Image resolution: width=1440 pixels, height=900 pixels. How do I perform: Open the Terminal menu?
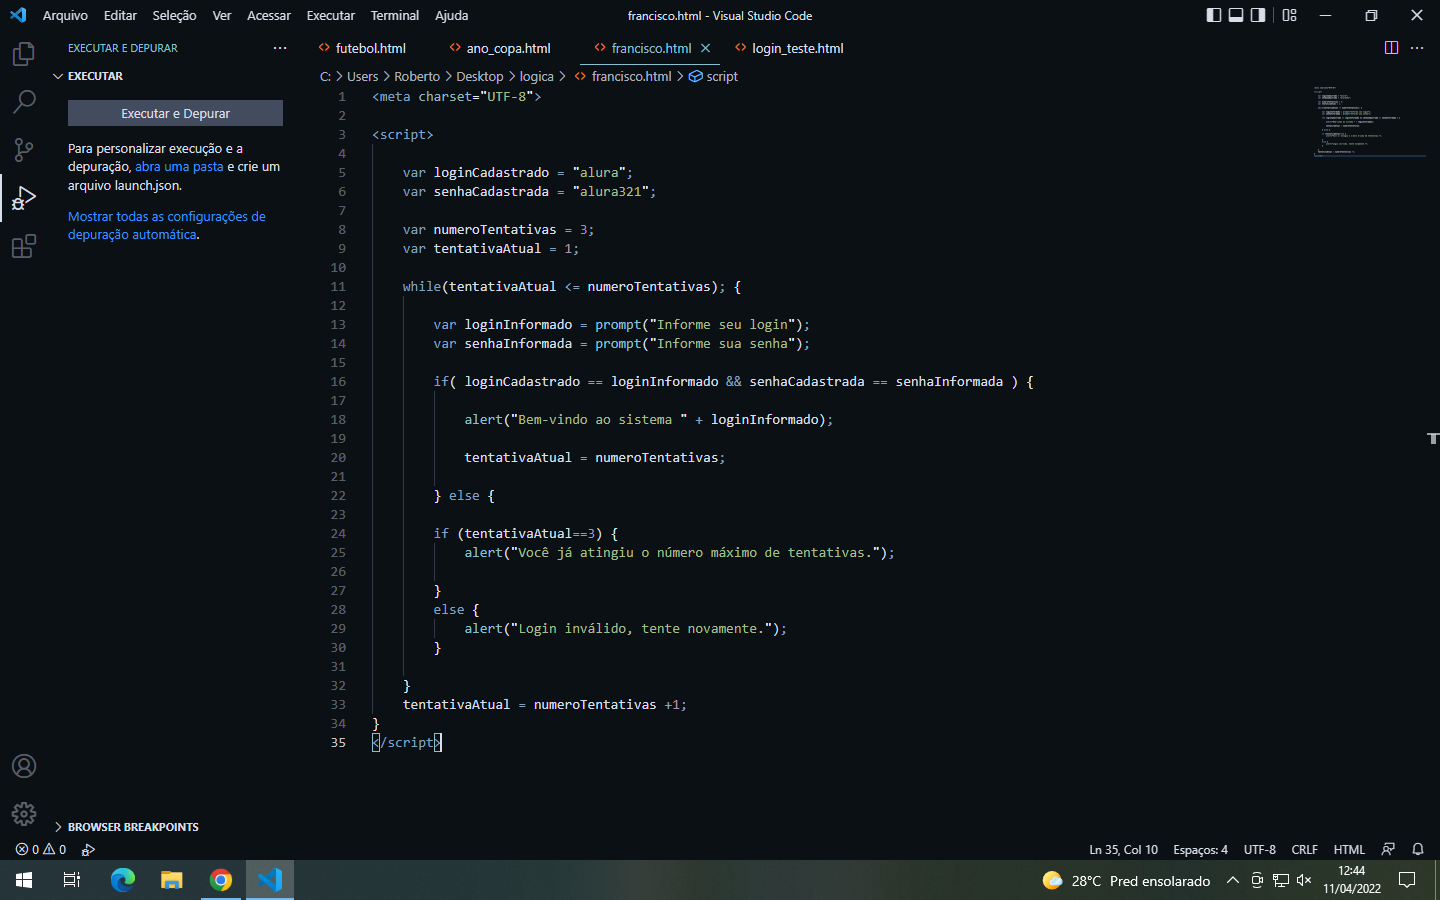pyautogui.click(x=395, y=15)
